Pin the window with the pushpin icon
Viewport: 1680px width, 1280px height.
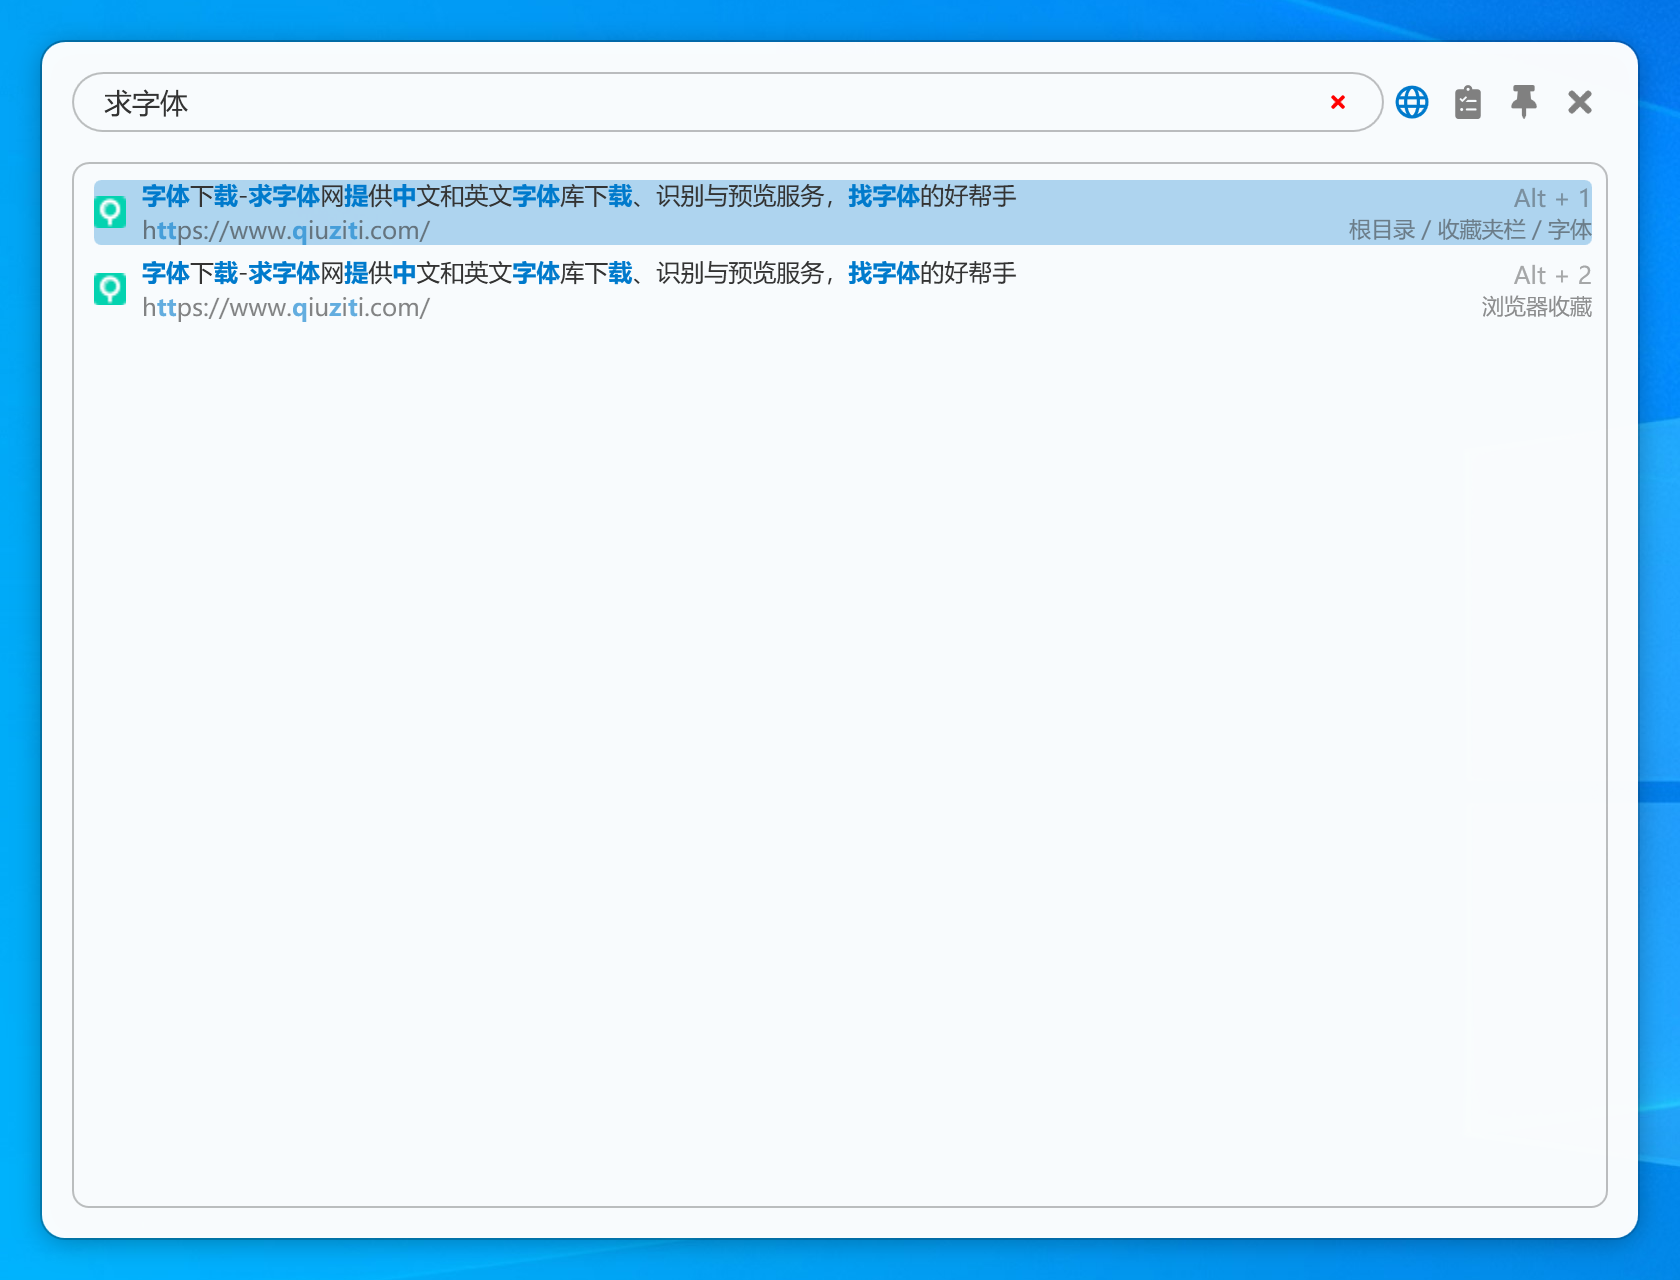[x=1524, y=102]
